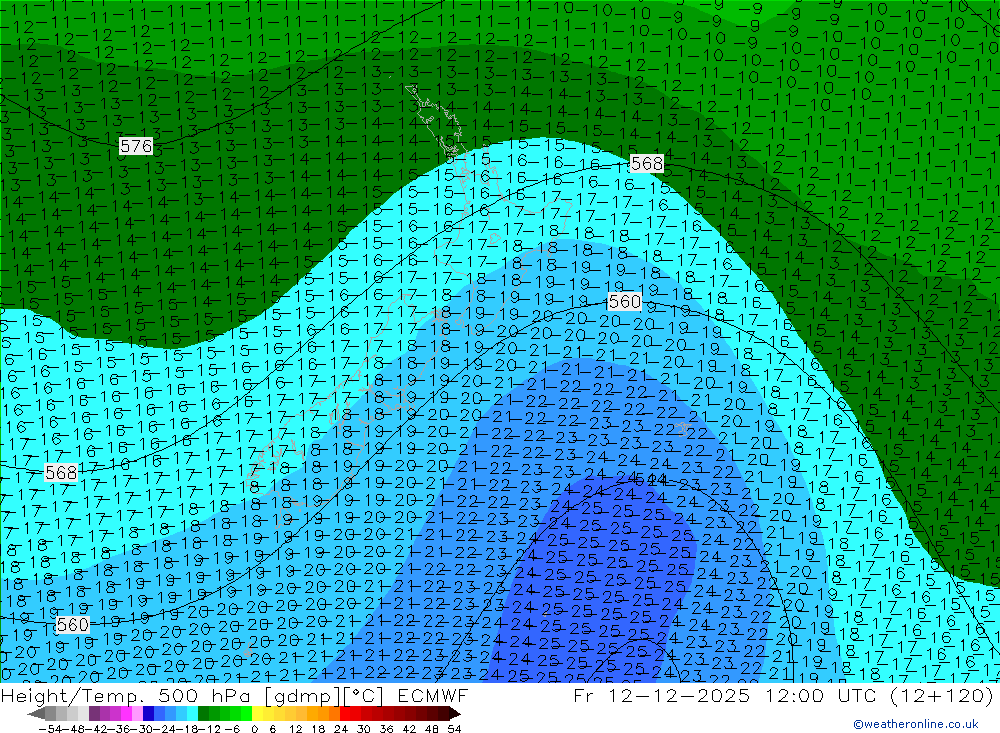1000x733 pixels.
Task: Select the 560 contour label in the map center
Action: (x=624, y=301)
